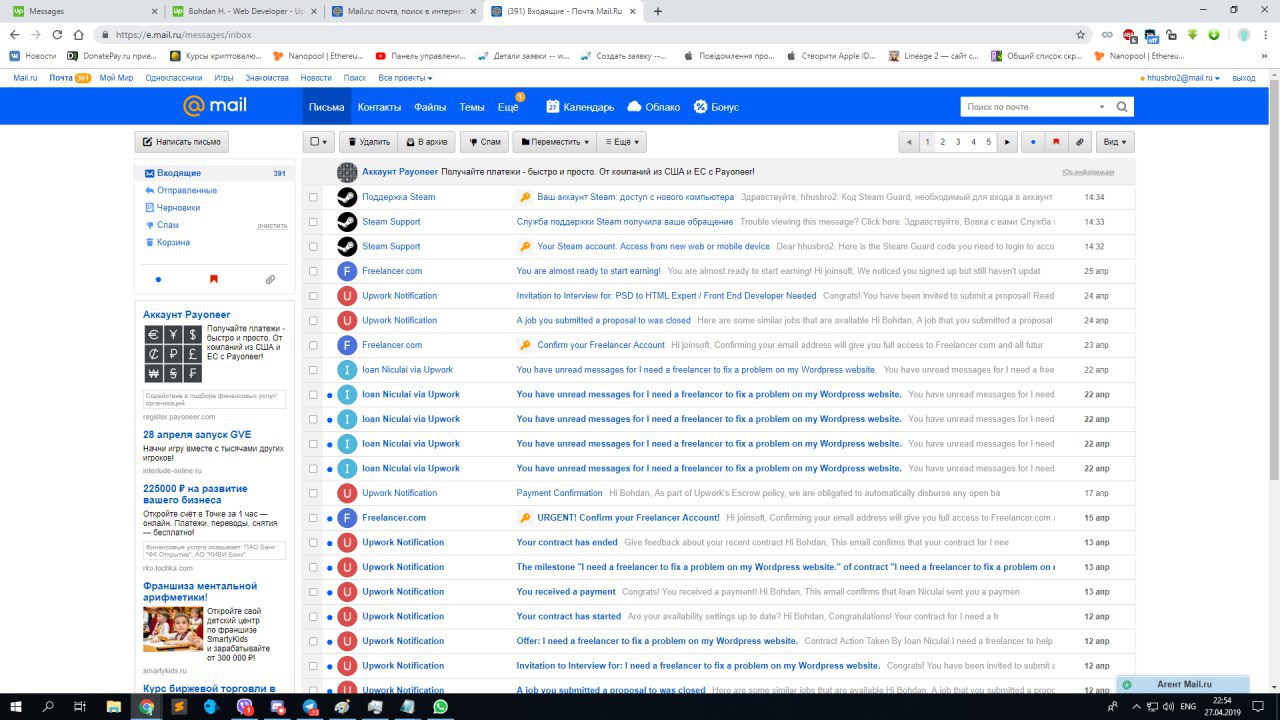Click the очистить link beside the Спам folder
Viewport: 1280px width, 720px height.
[x=272, y=226]
